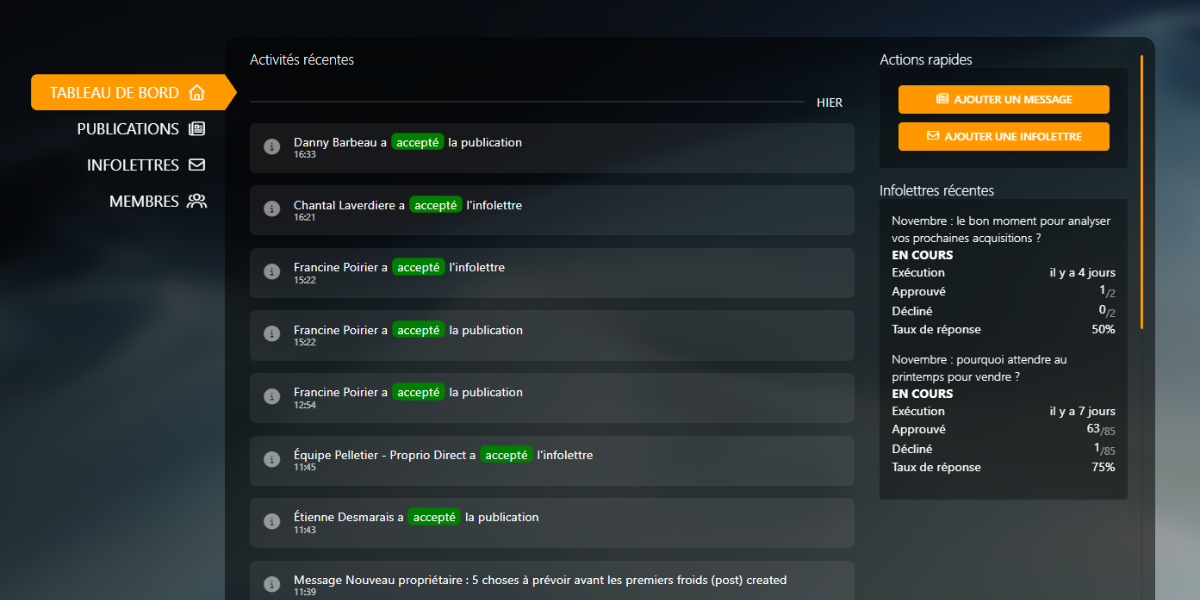Image resolution: width=1200 pixels, height=600 pixels.
Task: Click info icon on Message Nouveau propriétaire row
Action: tap(271, 584)
